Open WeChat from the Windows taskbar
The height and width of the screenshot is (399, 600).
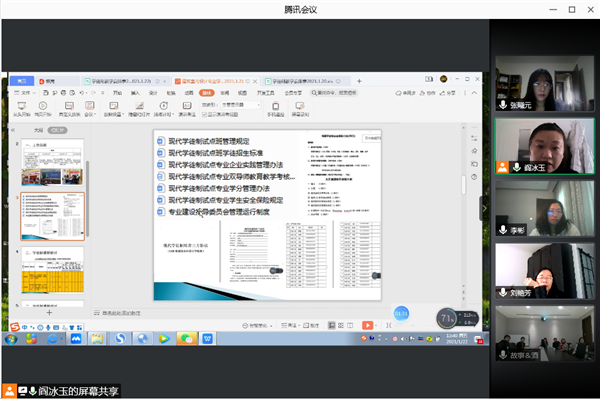pos(187,339)
